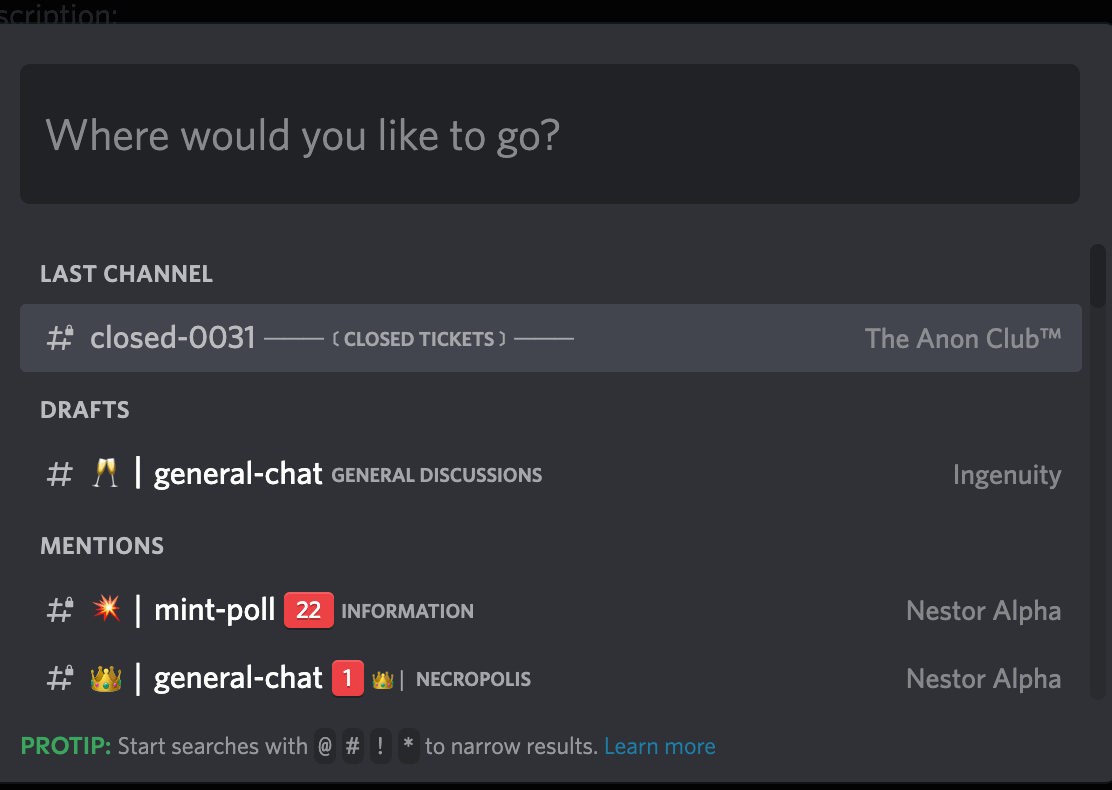Select the mint-poll channel result
The image size is (1112, 790).
click(x=214, y=610)
